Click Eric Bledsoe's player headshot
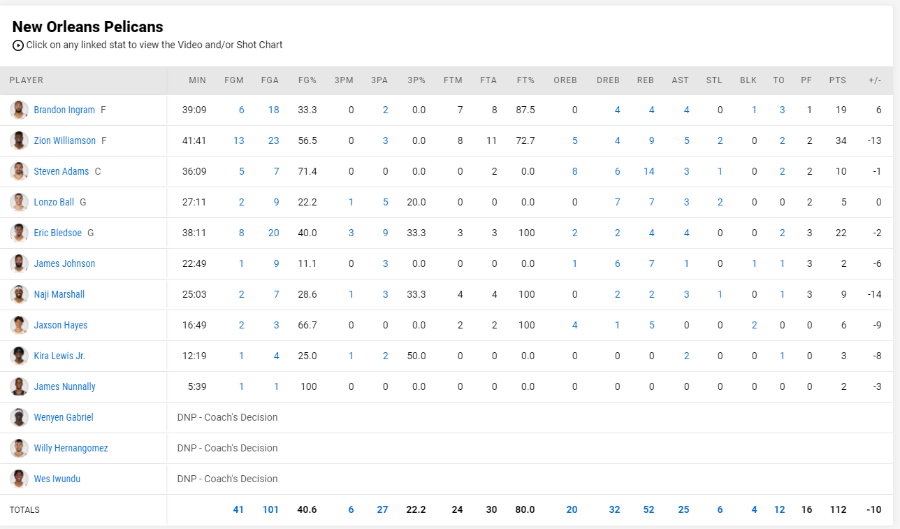Image resolution: width=900 pixels, height=529 pixels. [x=19, y=232]
